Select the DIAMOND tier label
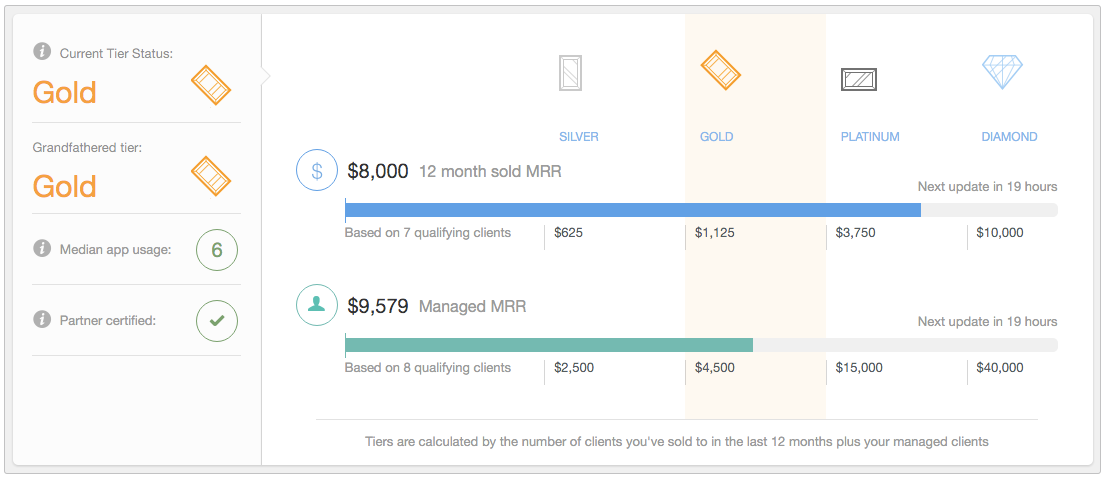Screen dimensions: 1108x482 (1009, 137)
